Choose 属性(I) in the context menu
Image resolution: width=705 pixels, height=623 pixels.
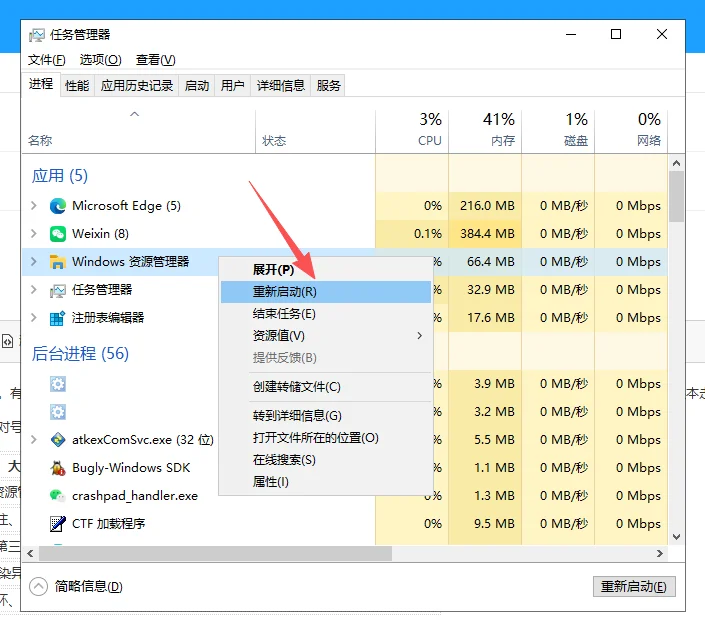[x=326, y=482]
